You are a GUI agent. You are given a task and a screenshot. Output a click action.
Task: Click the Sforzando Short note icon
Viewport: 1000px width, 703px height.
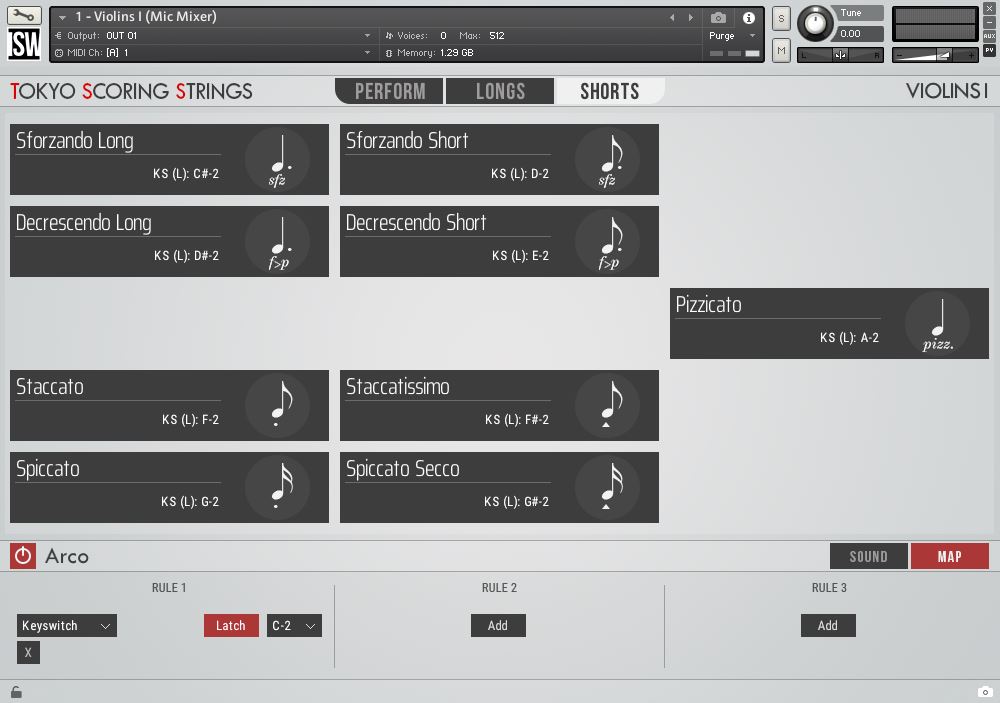coord(607,159)
